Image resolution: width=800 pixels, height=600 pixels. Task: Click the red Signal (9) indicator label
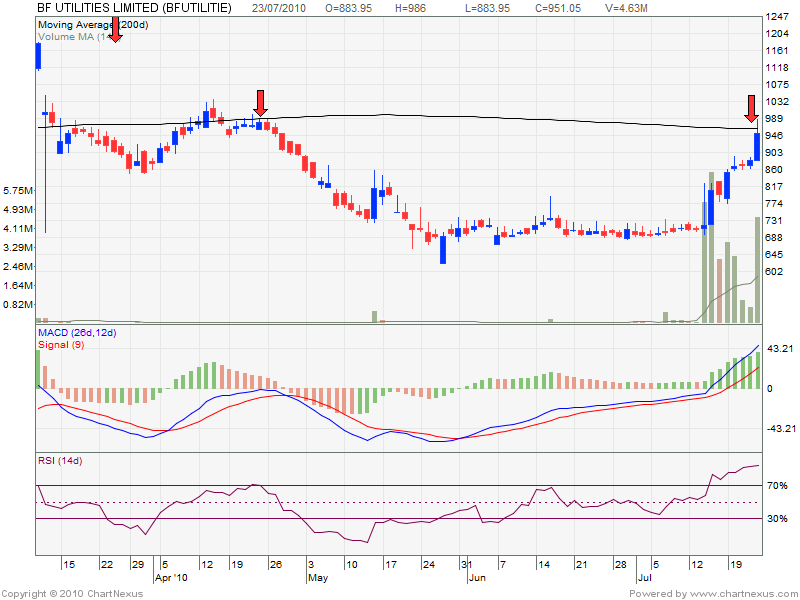[x=60, y=345]
